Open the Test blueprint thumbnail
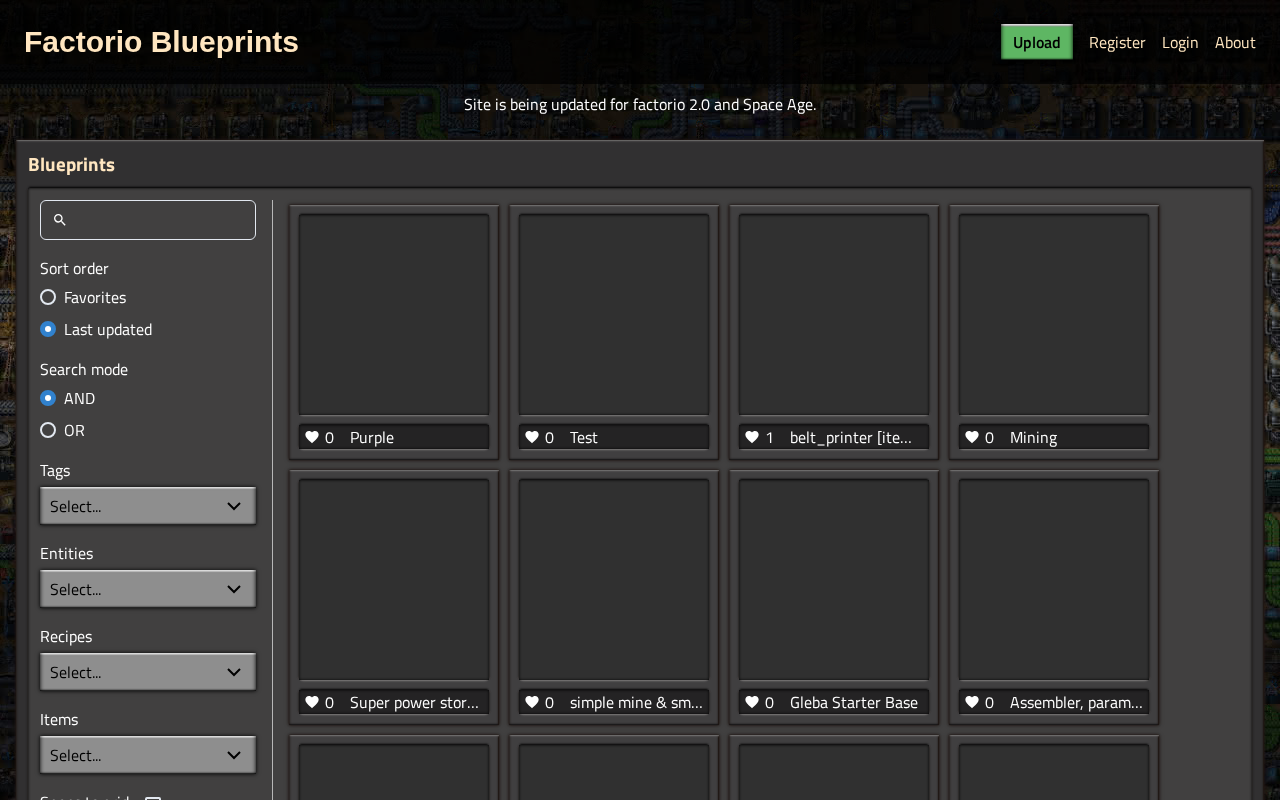 tap(614, 315)
